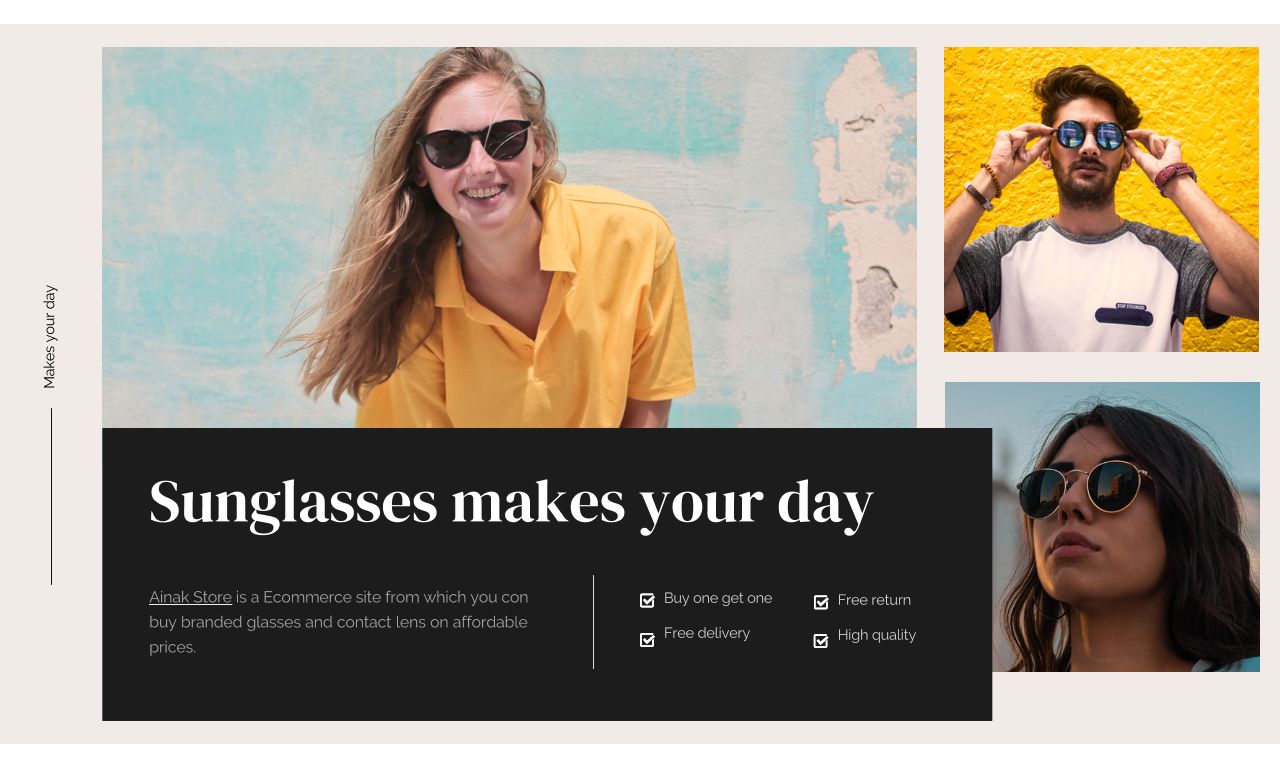Click the gold aviator sunglasses on the woman
Screen dimensions: 1280x769
click(1083, 488)
